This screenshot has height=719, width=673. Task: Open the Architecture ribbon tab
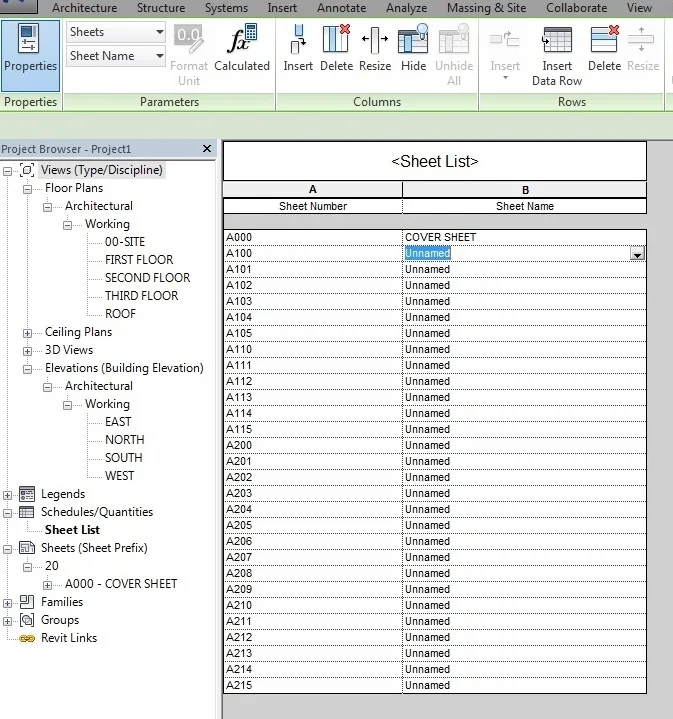point(84,8)
